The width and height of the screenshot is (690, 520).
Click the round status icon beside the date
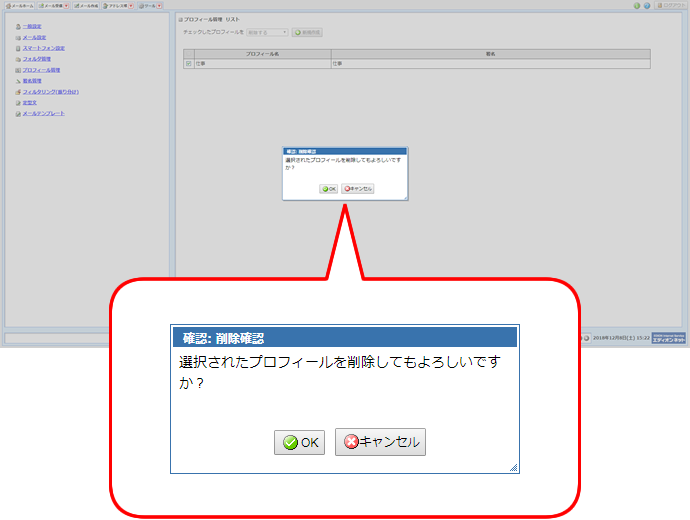tap(587, 338)
